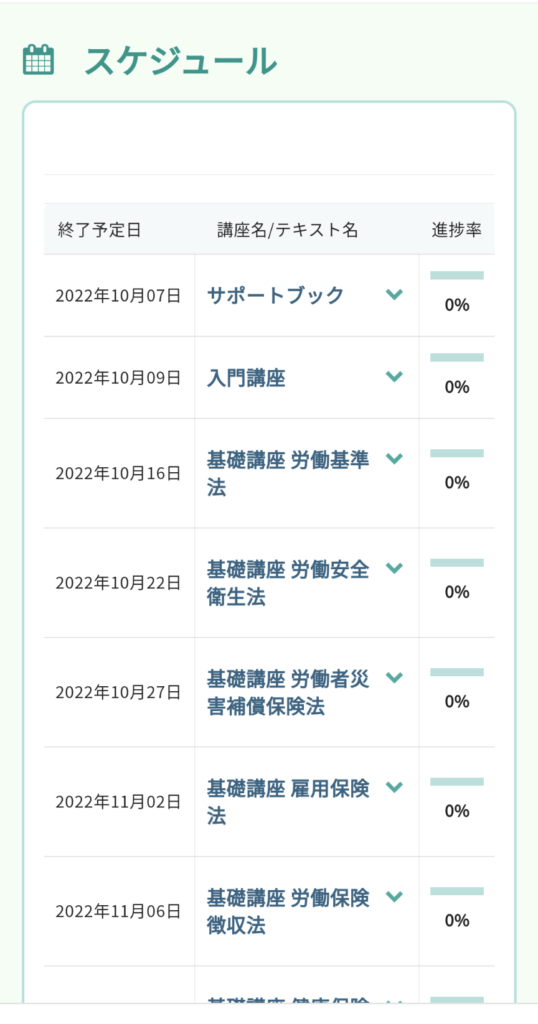Viewport: 538px width, 1024px height.
Task: Expand the 入門講座 row chevron
Action: click(x=394, y=376)
